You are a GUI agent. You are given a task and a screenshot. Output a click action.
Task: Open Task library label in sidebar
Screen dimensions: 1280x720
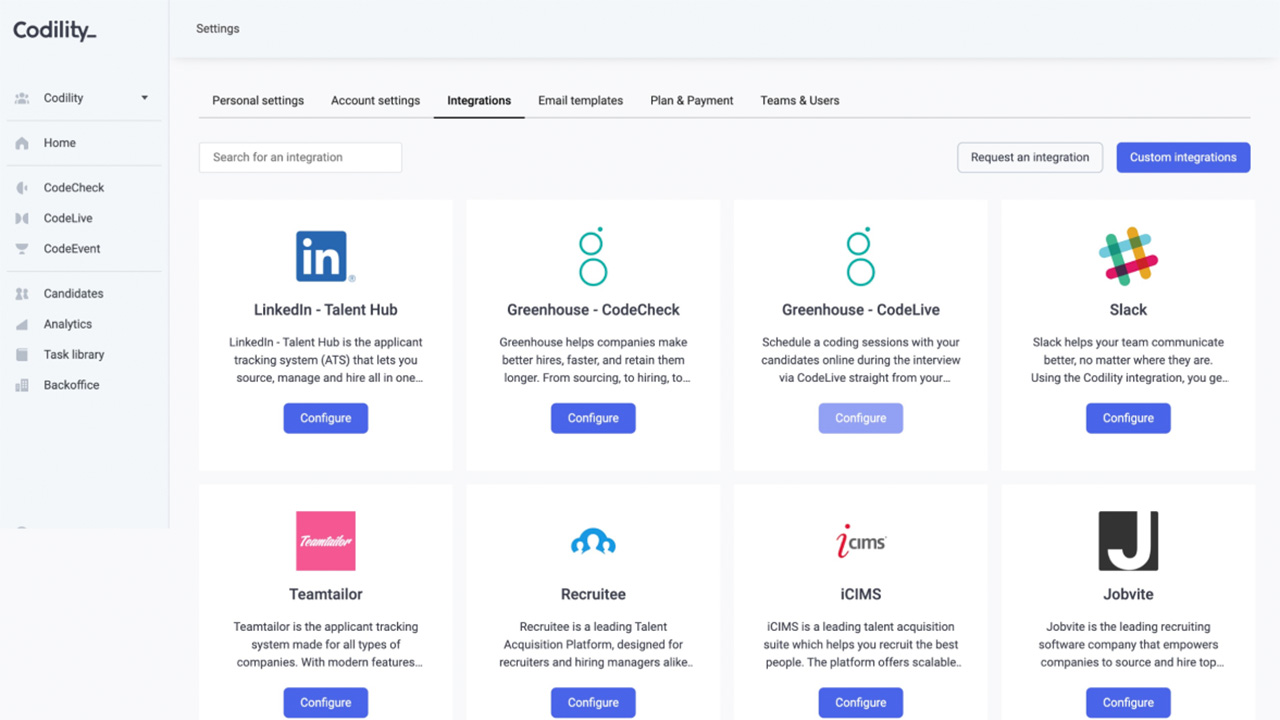pos(74,355)
